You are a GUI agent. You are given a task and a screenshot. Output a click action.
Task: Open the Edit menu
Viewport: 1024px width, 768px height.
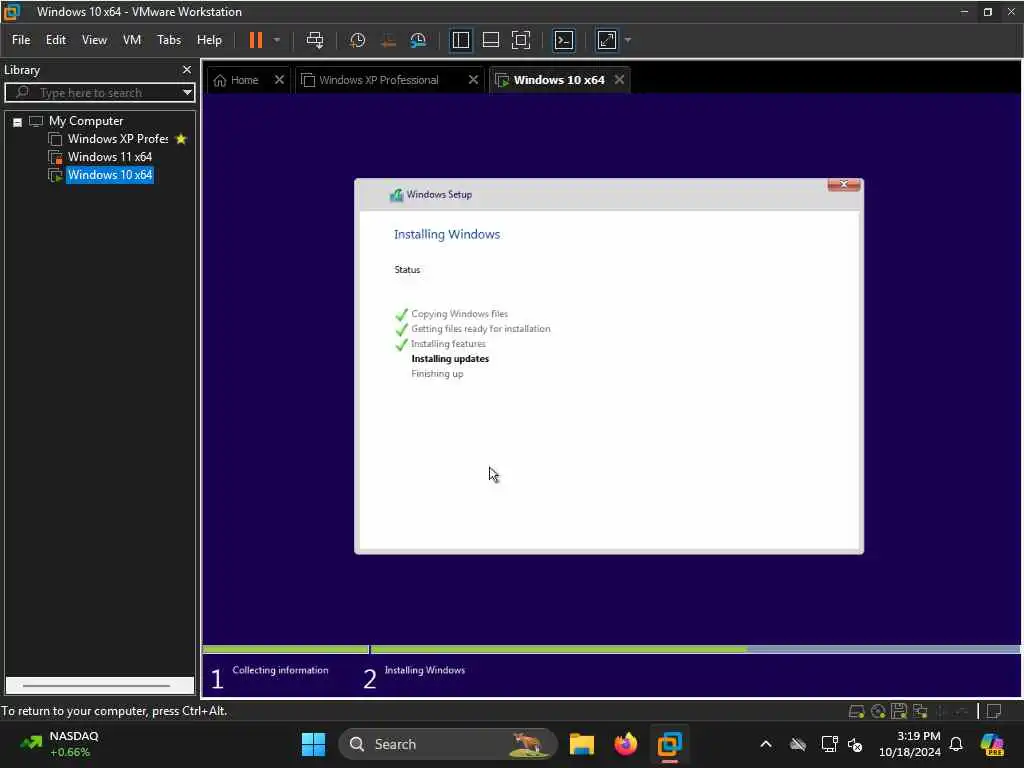(x=56, y=40)
